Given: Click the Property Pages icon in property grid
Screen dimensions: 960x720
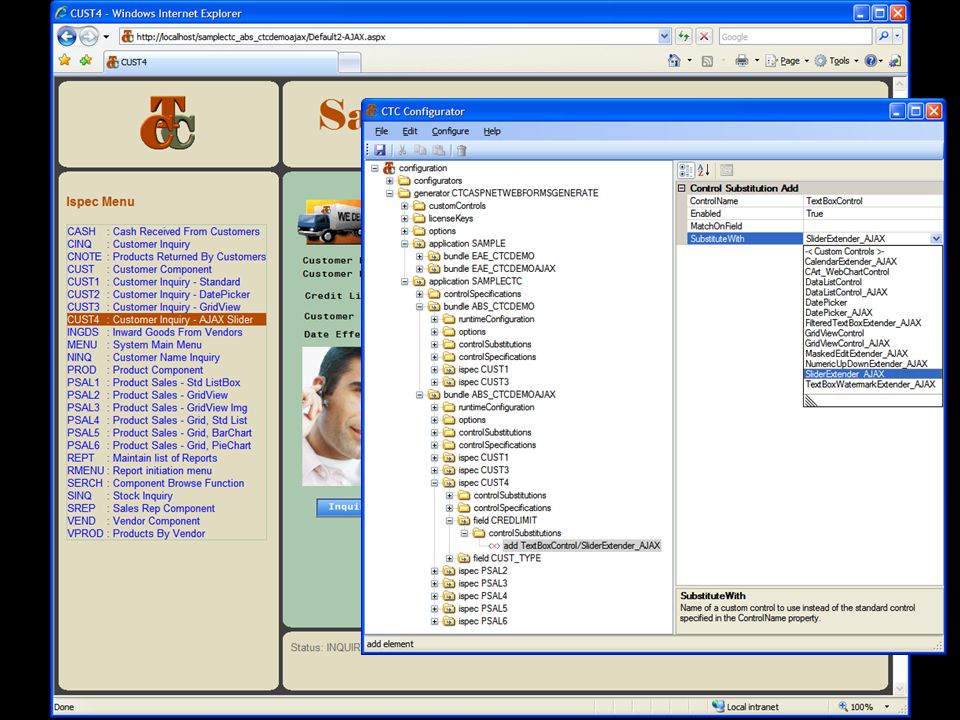Looking at the screenshot, I should [x=726, y=170].
